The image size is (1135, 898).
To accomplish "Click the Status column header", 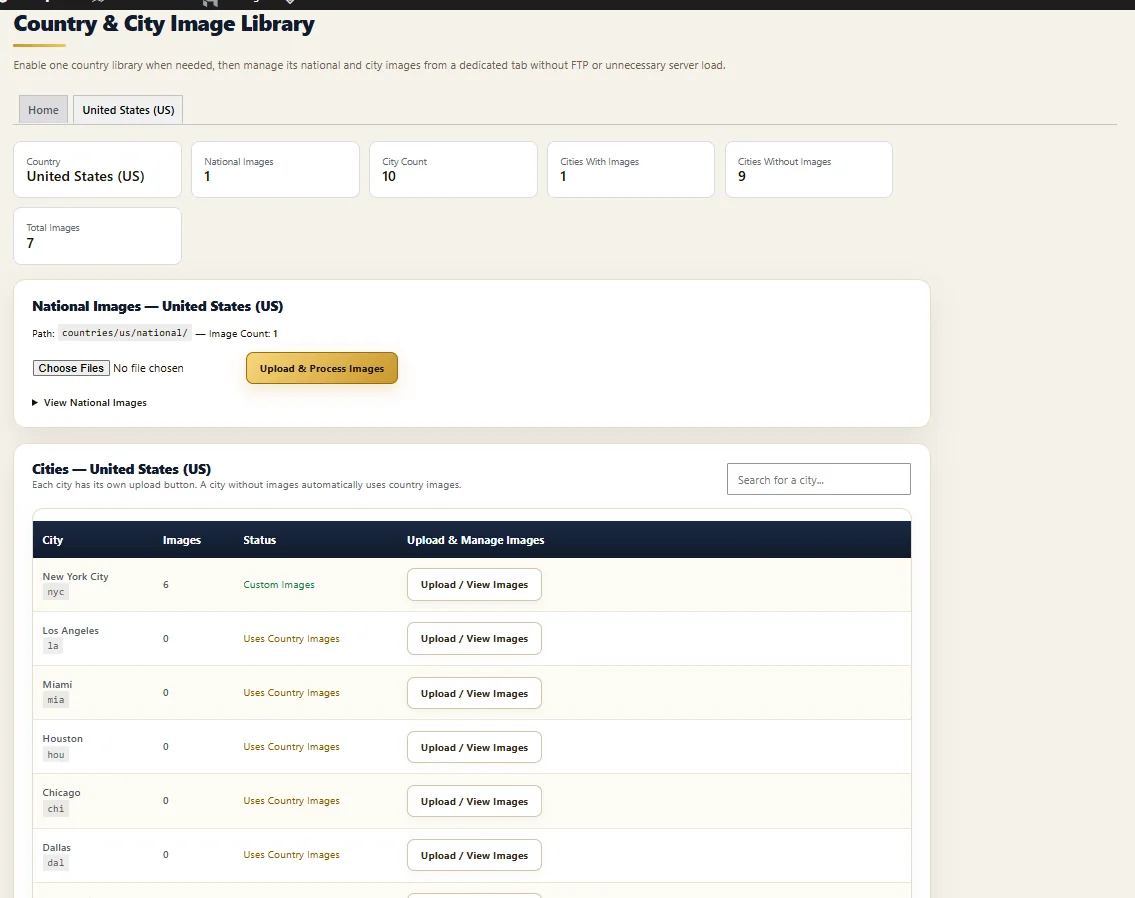I will pos(260,541).
